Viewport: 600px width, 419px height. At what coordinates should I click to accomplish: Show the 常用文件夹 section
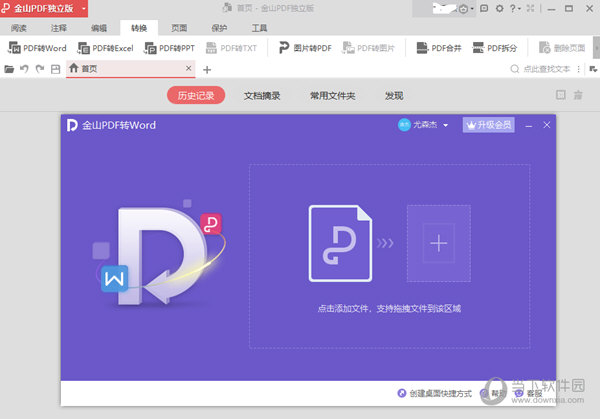coord(333,96)
